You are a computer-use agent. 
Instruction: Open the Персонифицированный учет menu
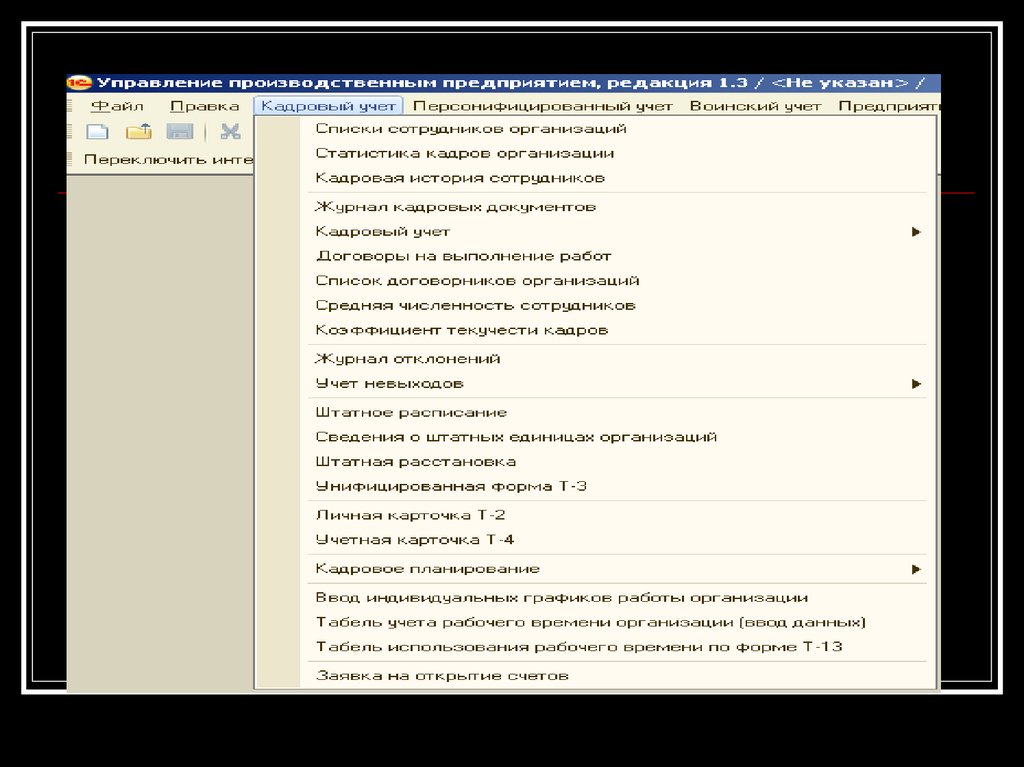coord(543,106)
